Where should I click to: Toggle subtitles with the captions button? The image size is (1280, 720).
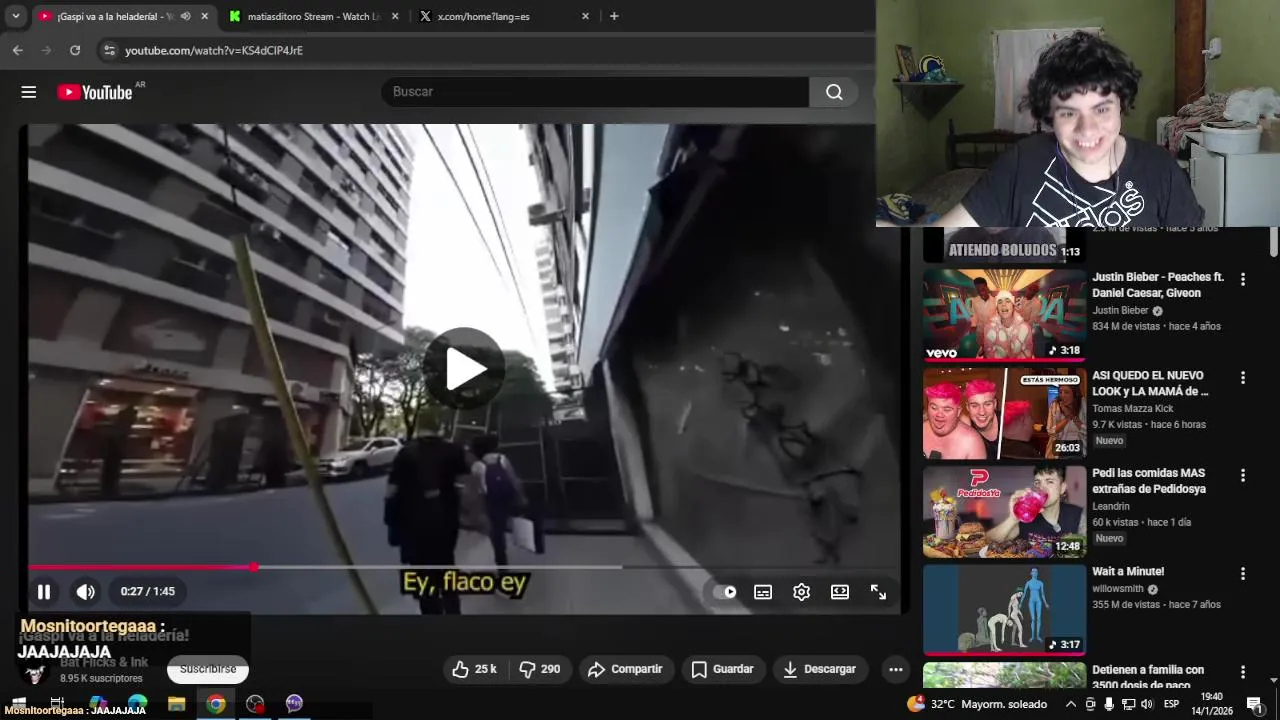[763, 592]
